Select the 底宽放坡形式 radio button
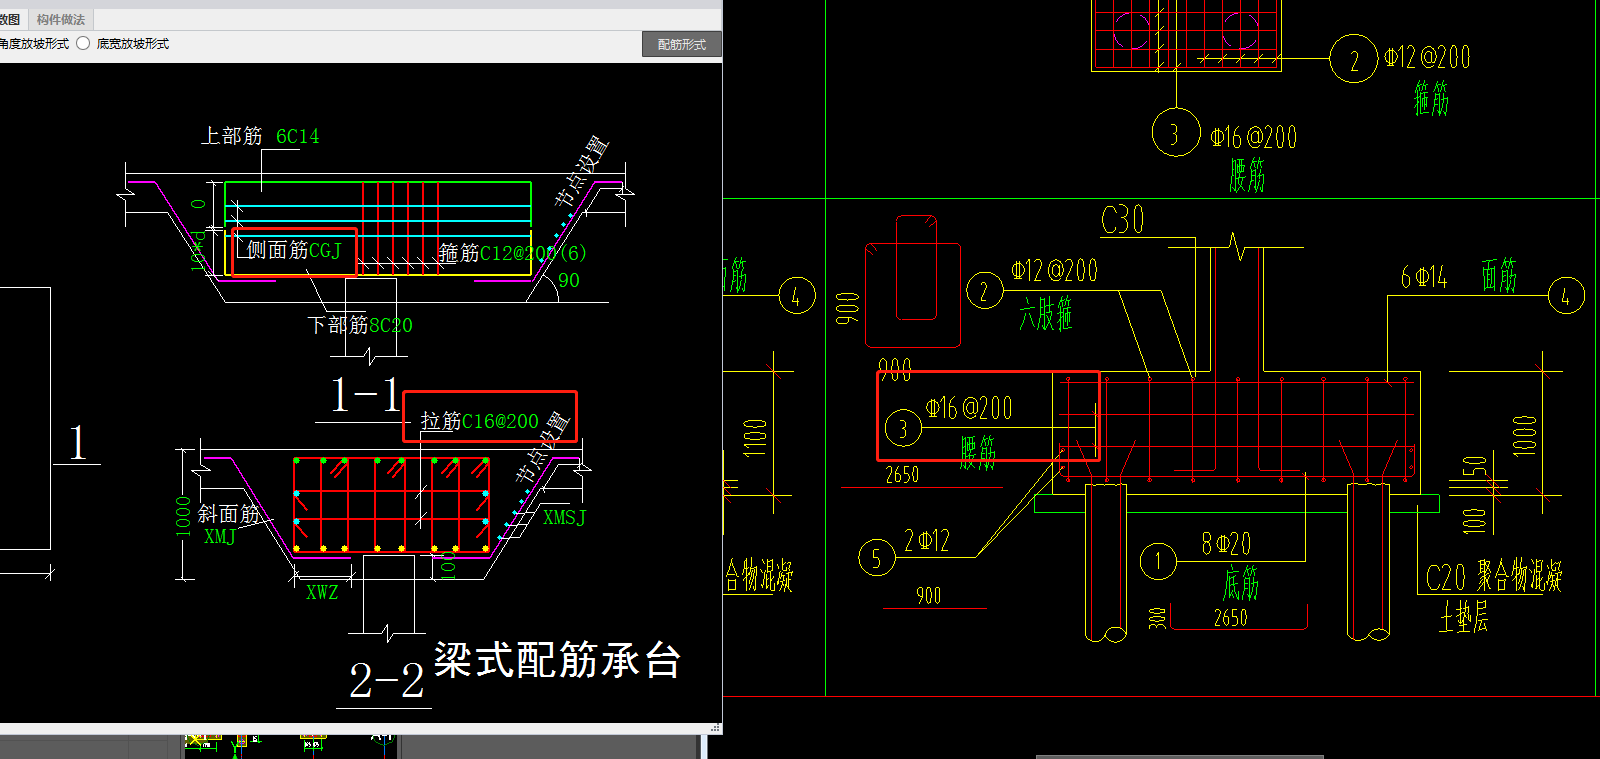1600x759 pixels. [x=84, y=43]
